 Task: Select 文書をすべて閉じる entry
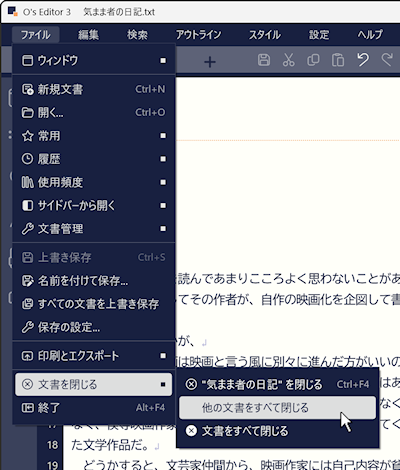pyautogui.click(x=277, y=431)
